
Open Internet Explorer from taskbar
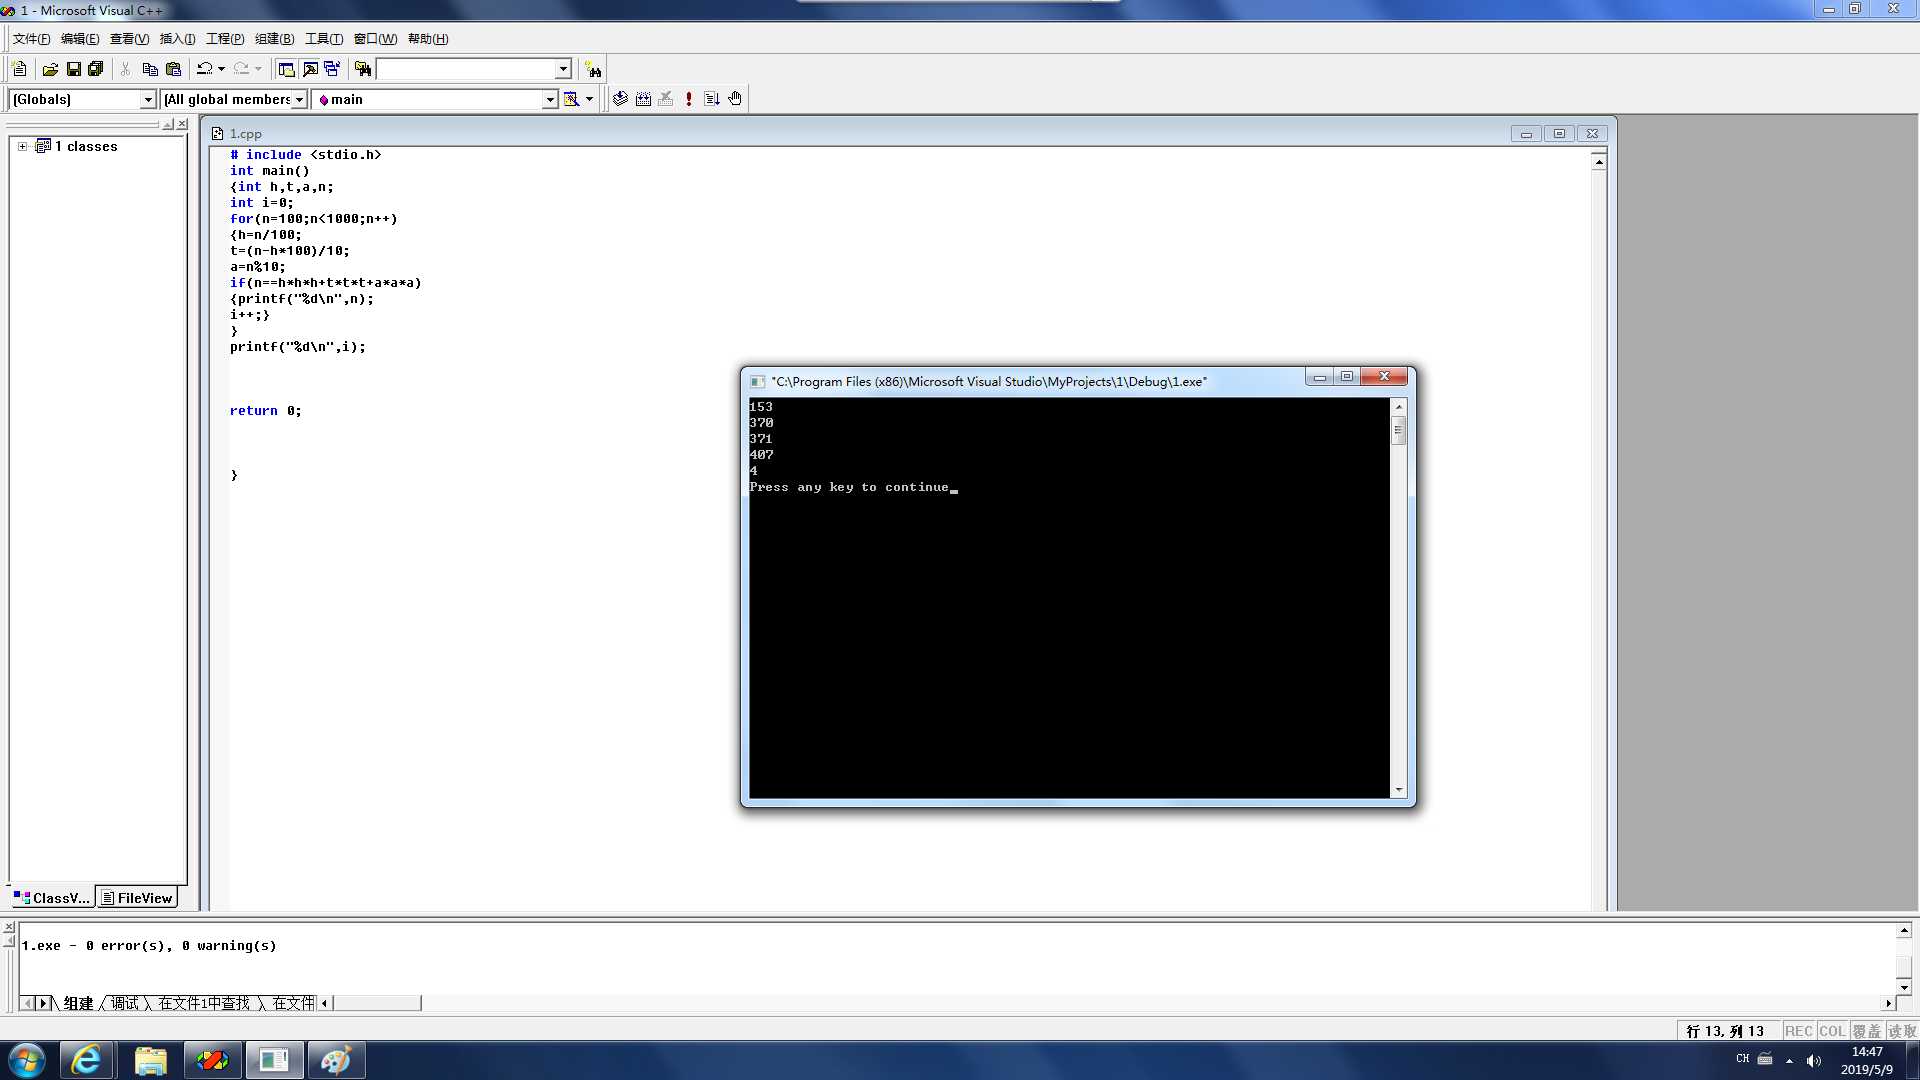(x=86, y=1060)
